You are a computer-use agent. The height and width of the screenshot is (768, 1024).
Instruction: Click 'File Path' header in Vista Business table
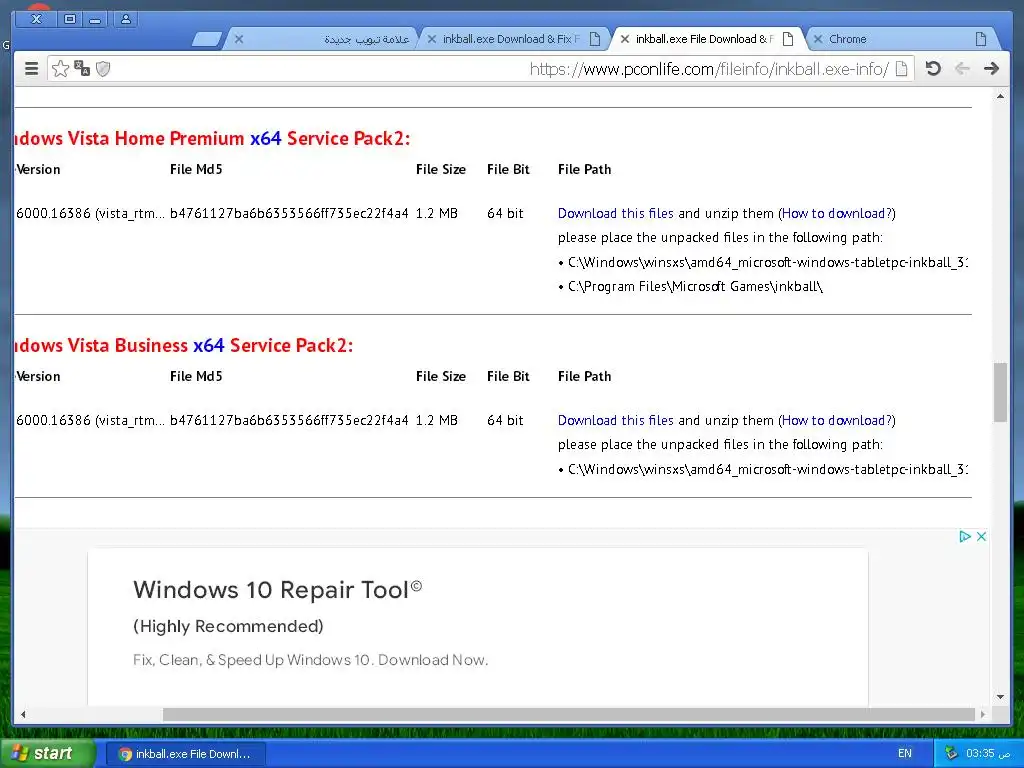point(584,377)
